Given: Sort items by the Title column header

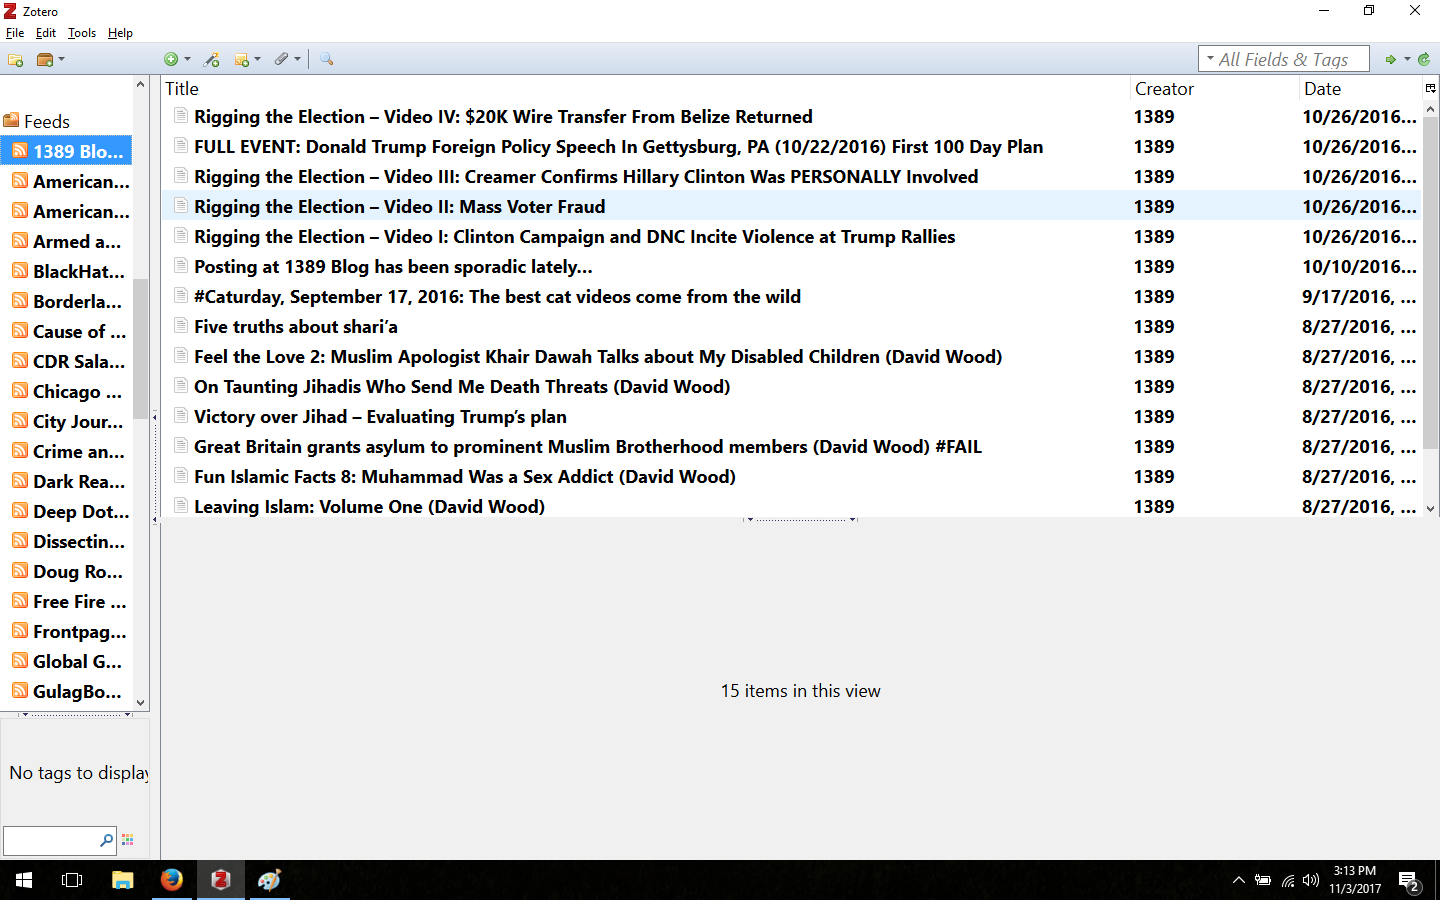Looking at the screenshot, I should coord(645,89).
